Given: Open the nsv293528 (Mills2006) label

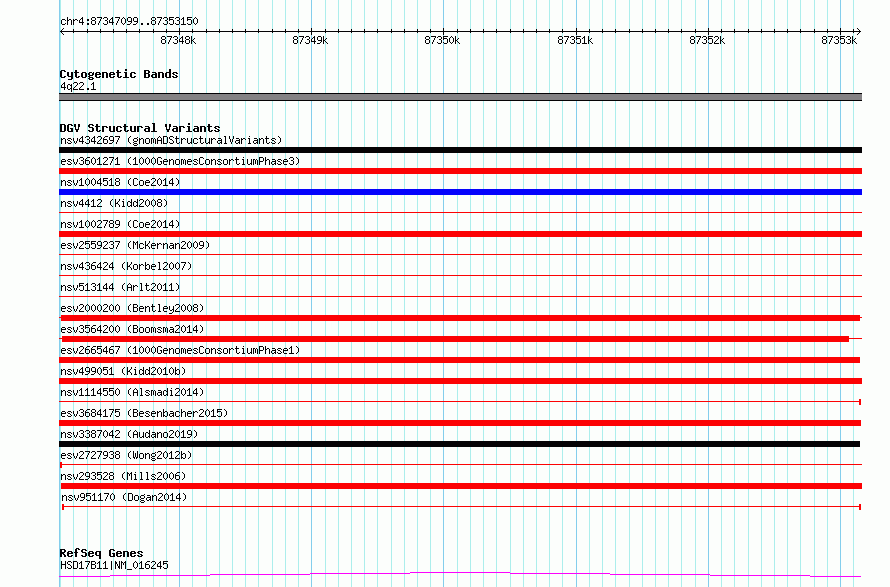Looking at the screenshot, I should click(123, 476).
